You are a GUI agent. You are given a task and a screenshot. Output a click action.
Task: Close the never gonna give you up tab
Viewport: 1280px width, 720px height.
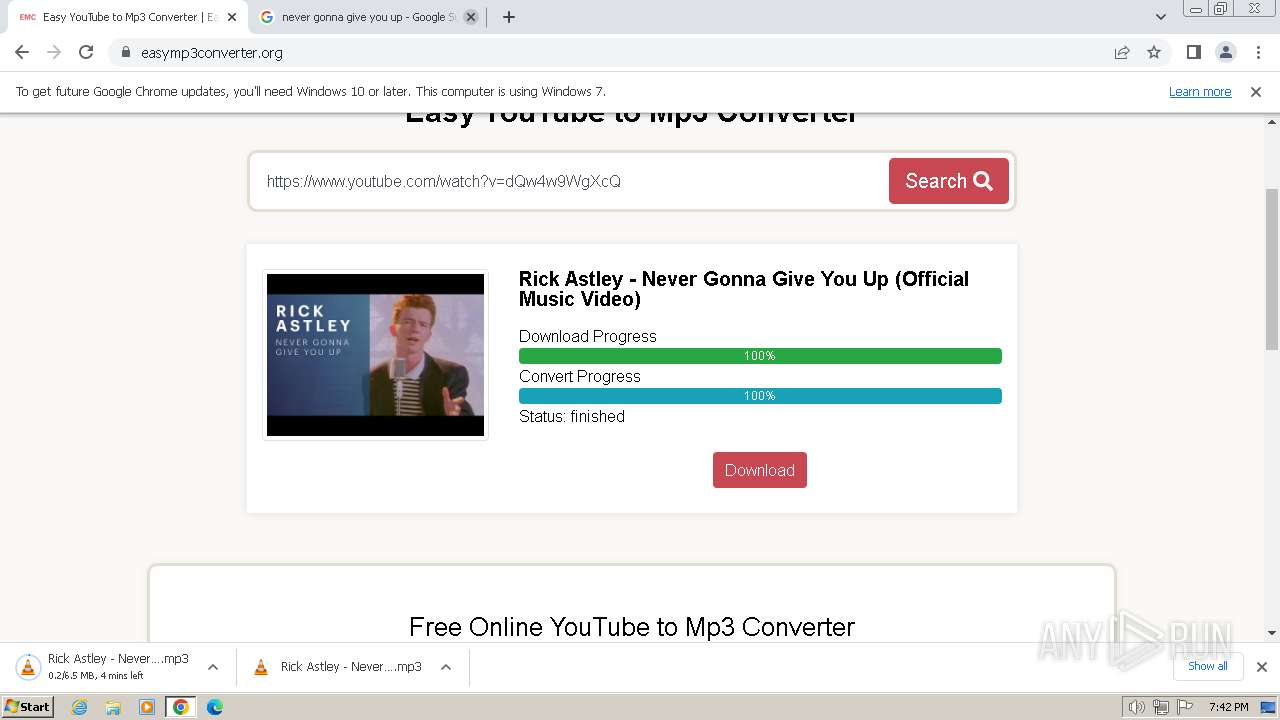click(471, 17)
